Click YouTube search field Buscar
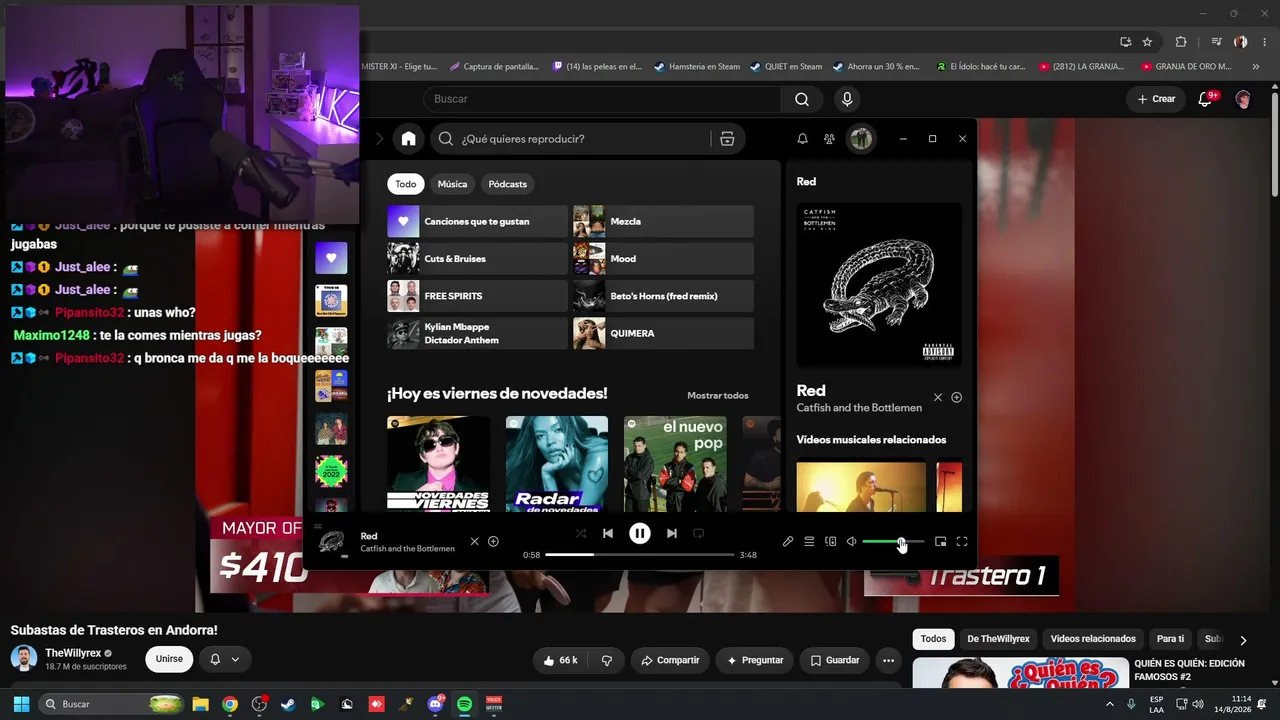 click(x=602, y=99)
